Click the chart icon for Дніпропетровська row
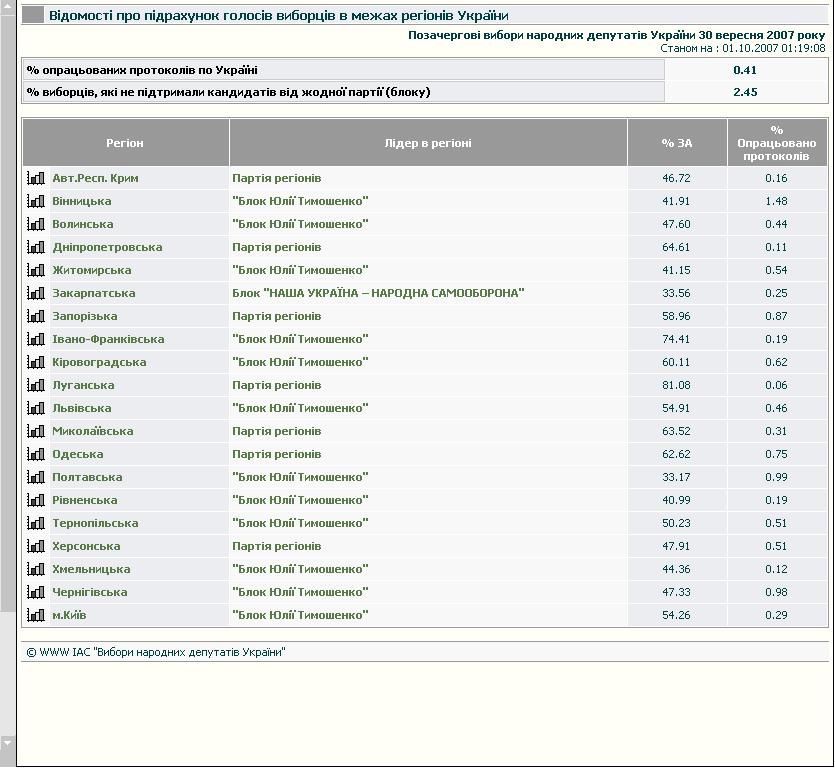 tap(36, 247)
